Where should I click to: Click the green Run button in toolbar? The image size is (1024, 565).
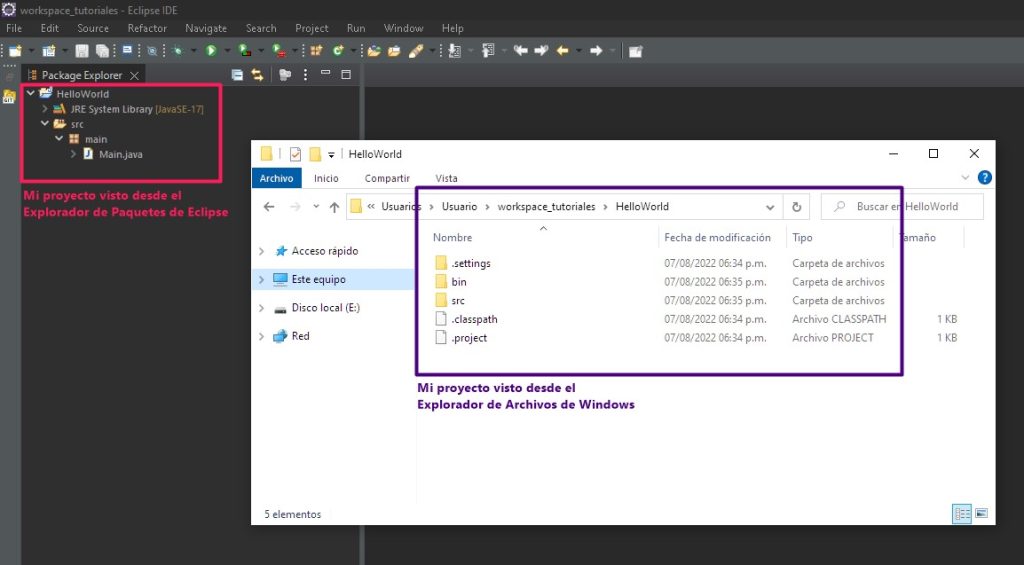[x=211, y=50]
